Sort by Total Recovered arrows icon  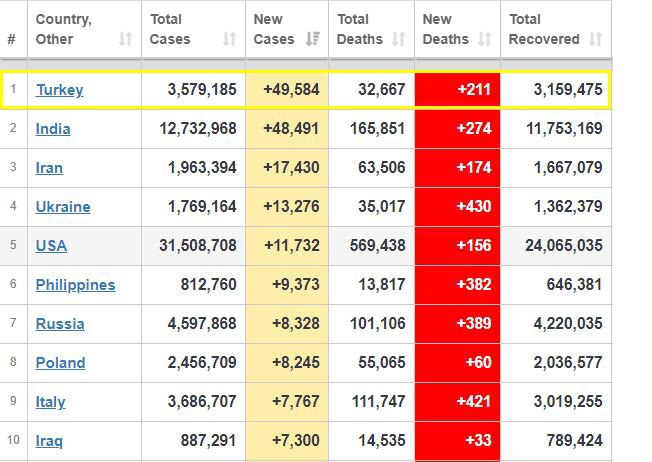tap(596, 39)
